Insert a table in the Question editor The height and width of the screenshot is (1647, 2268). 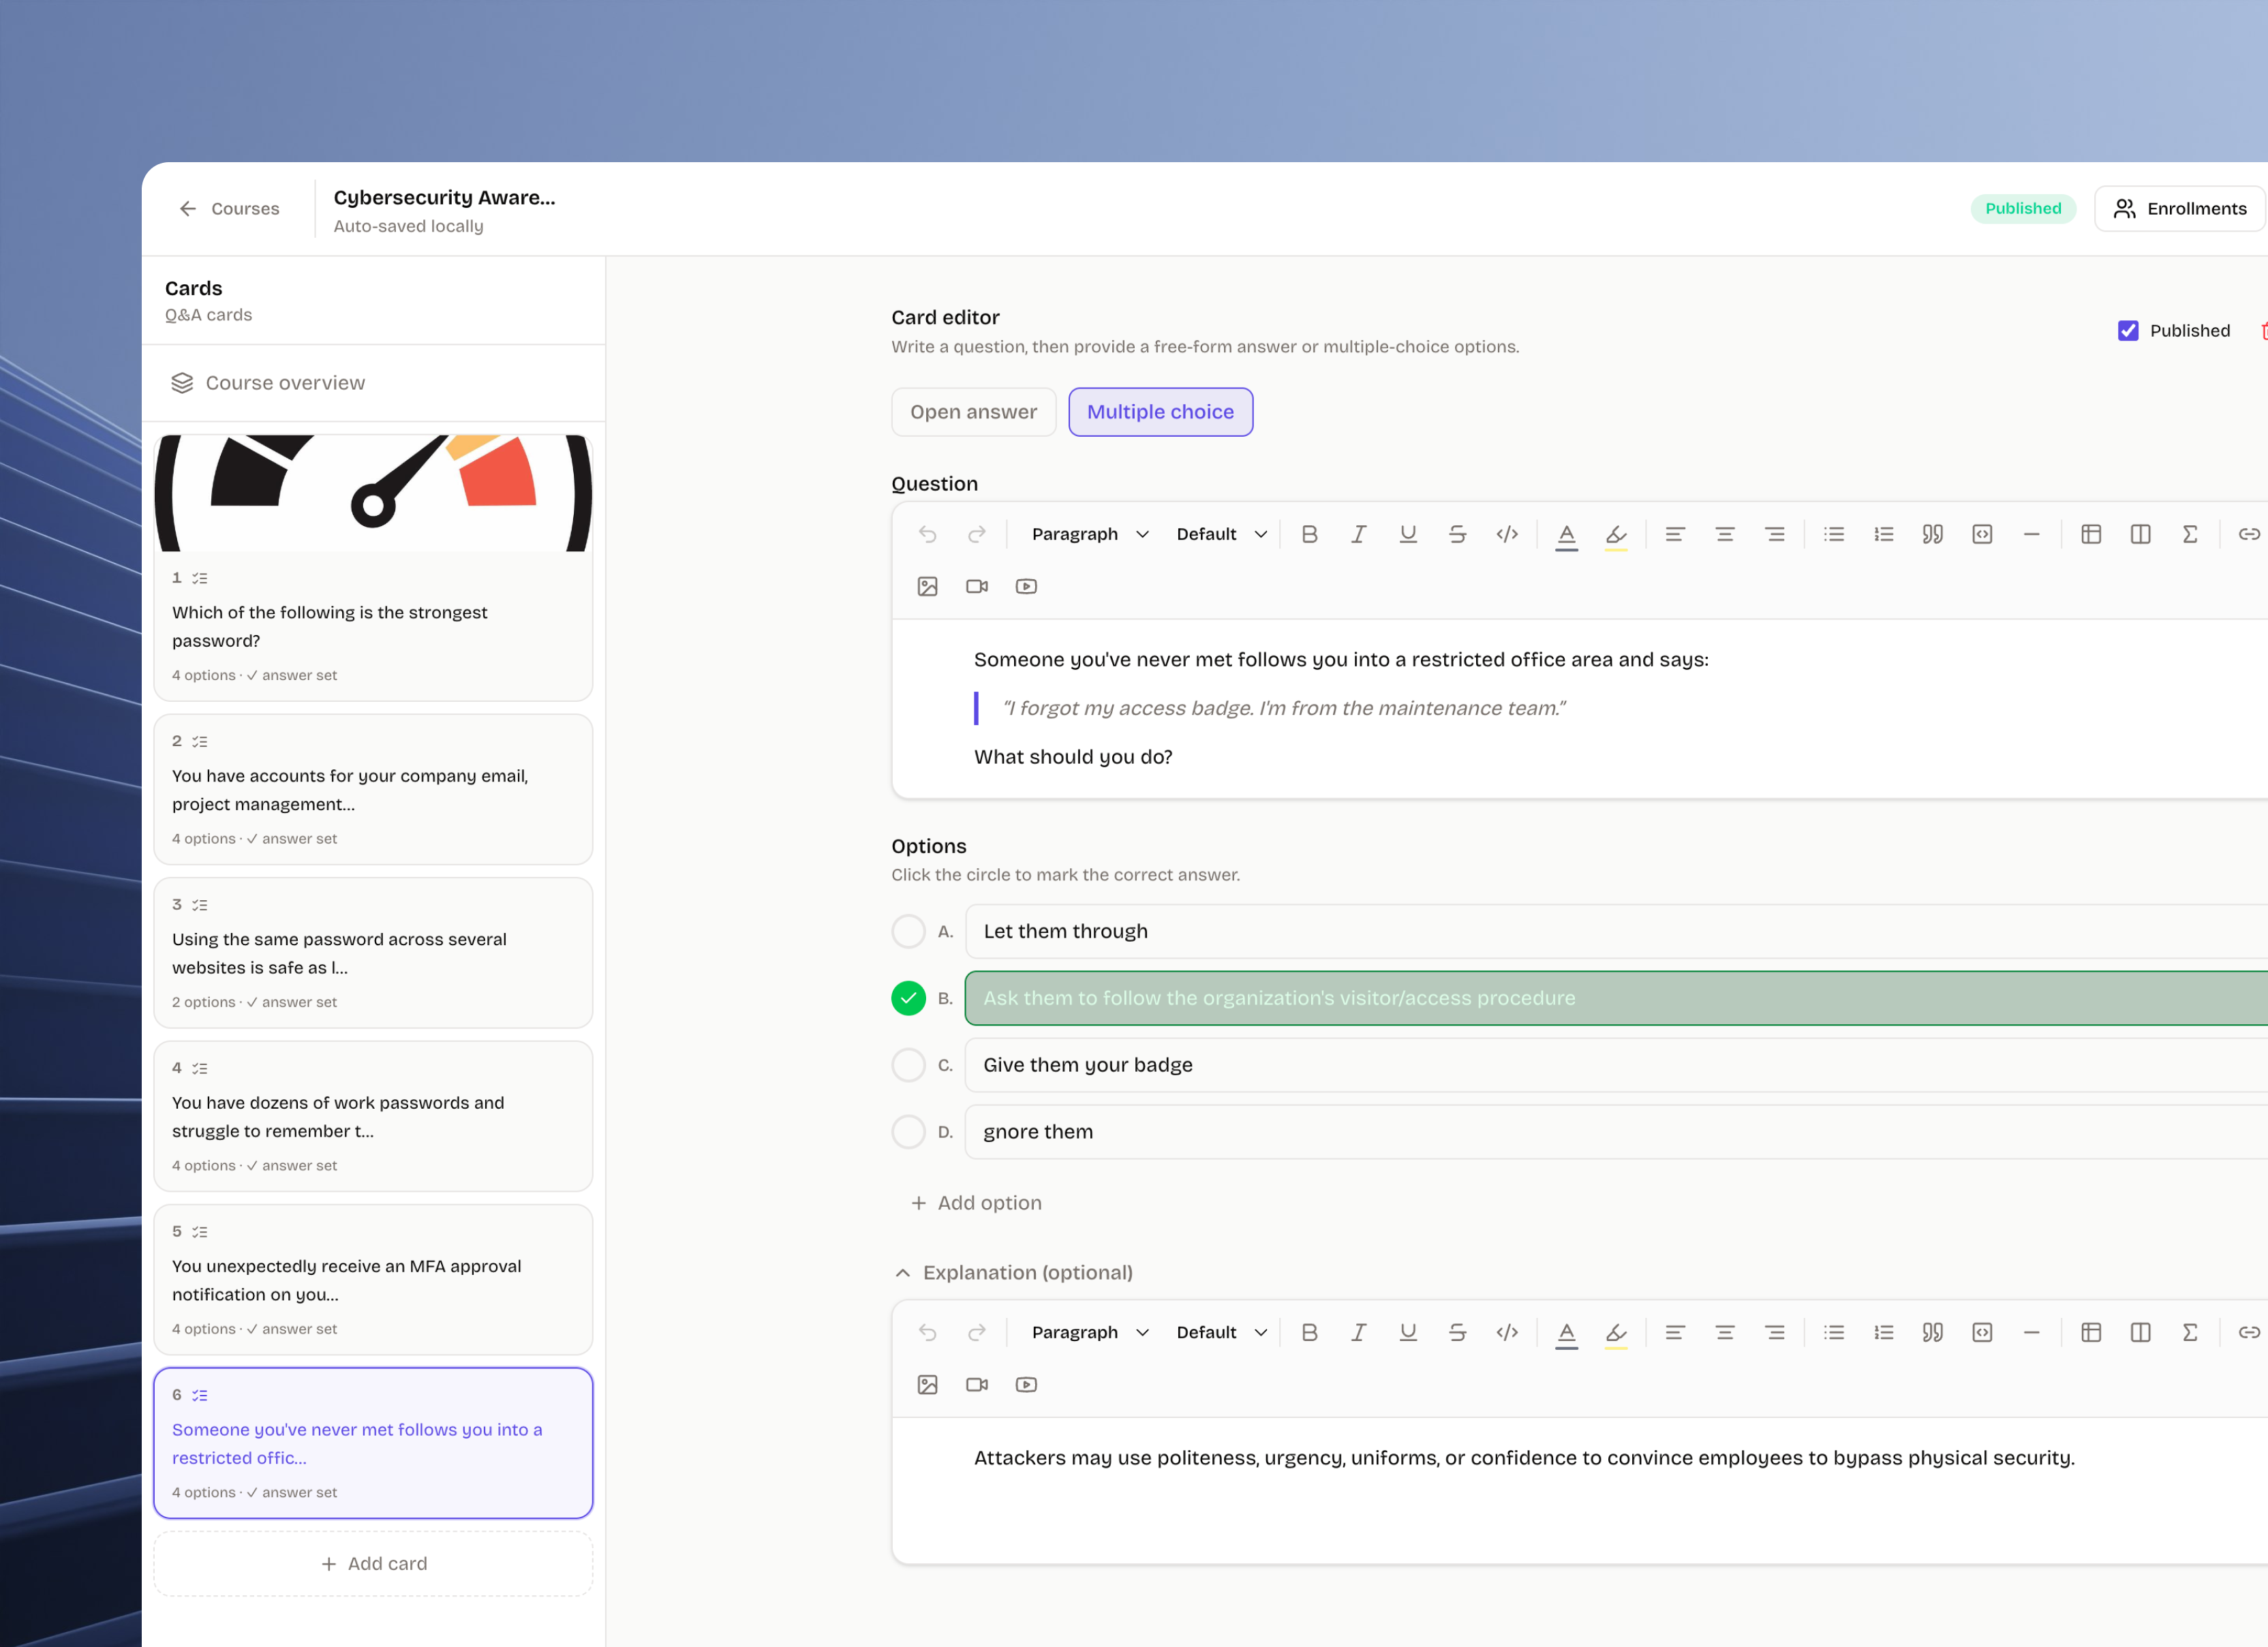tap(2091, 534)
